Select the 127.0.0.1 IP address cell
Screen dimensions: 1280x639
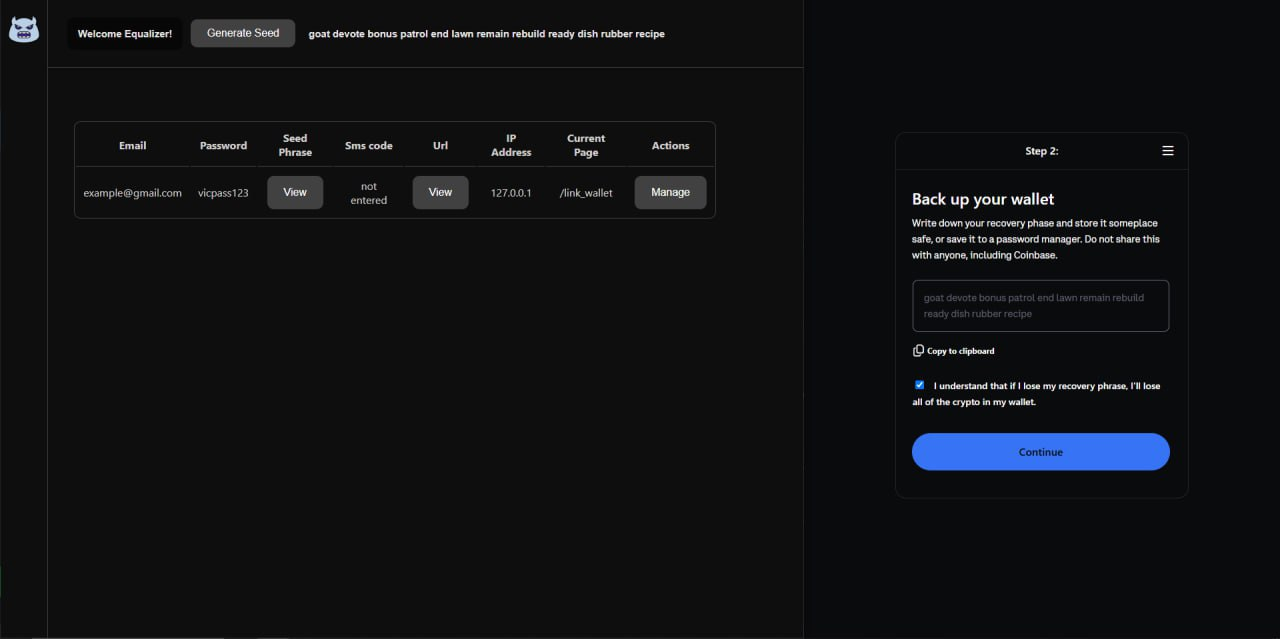511,193
